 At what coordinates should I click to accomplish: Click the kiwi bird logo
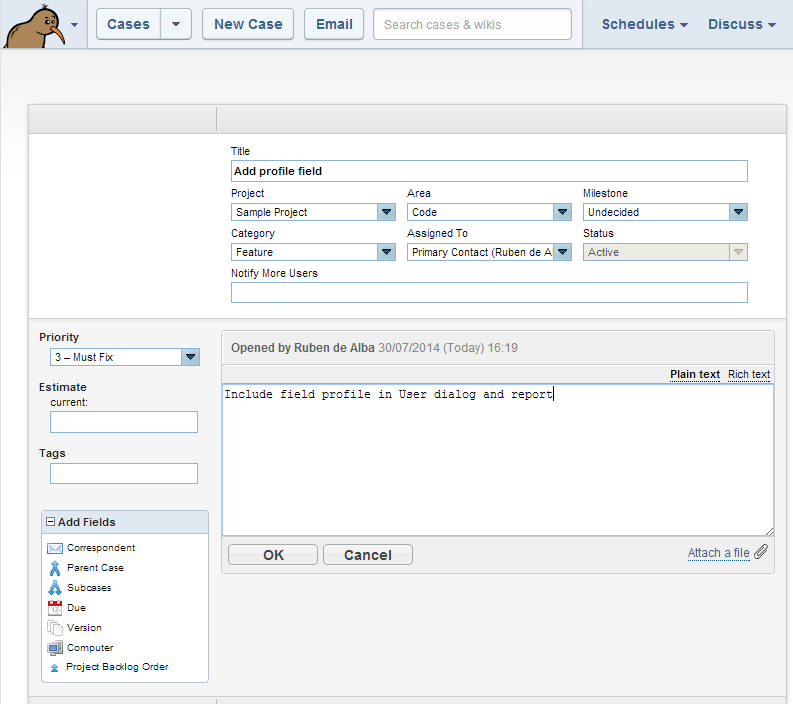pyautogui.click(x=34, y=26)
